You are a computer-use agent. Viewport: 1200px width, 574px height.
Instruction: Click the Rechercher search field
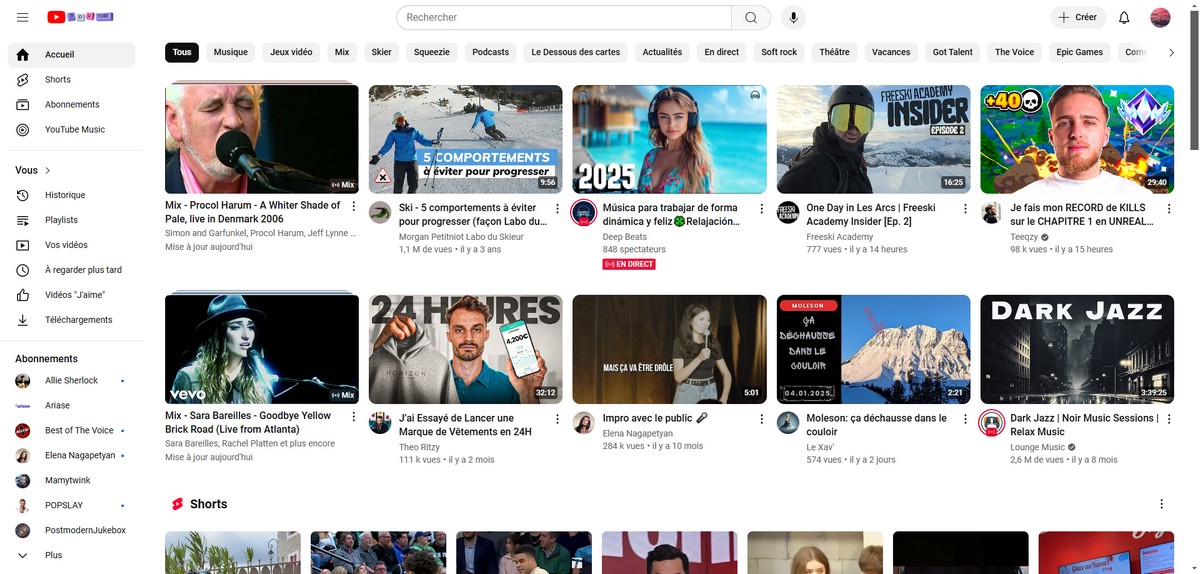[565, 17]
